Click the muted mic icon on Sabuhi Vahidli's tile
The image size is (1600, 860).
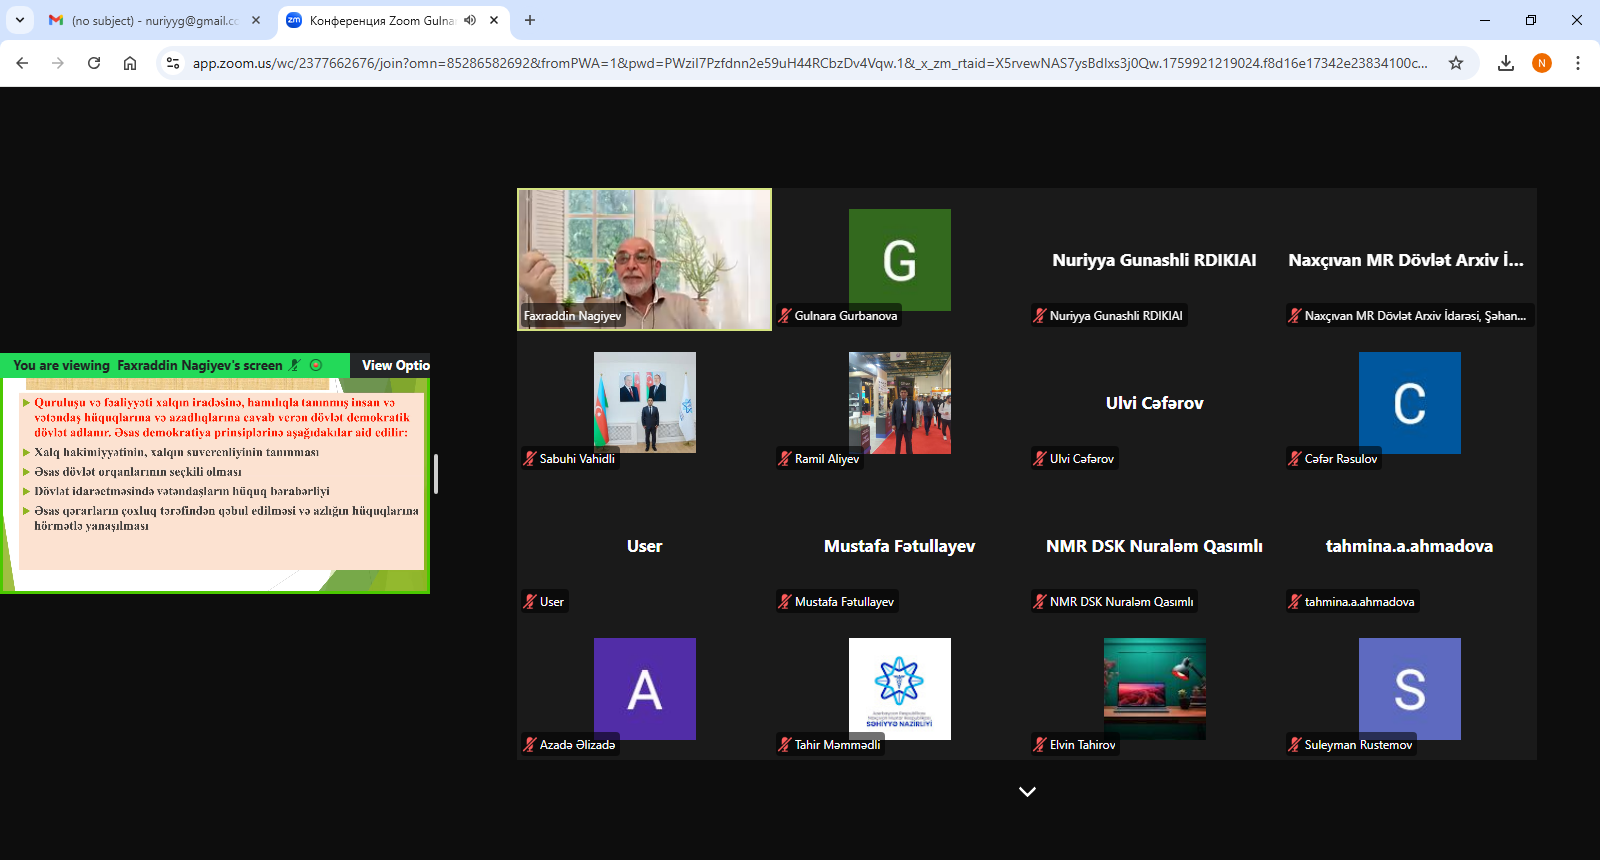coord(530,459)
